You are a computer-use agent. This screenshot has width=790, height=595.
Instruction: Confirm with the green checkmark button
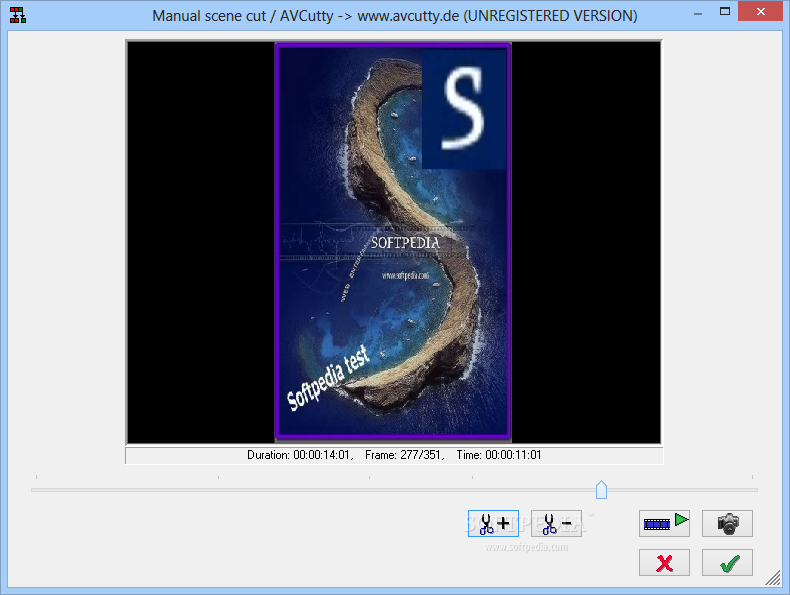[x=728, y=563]
